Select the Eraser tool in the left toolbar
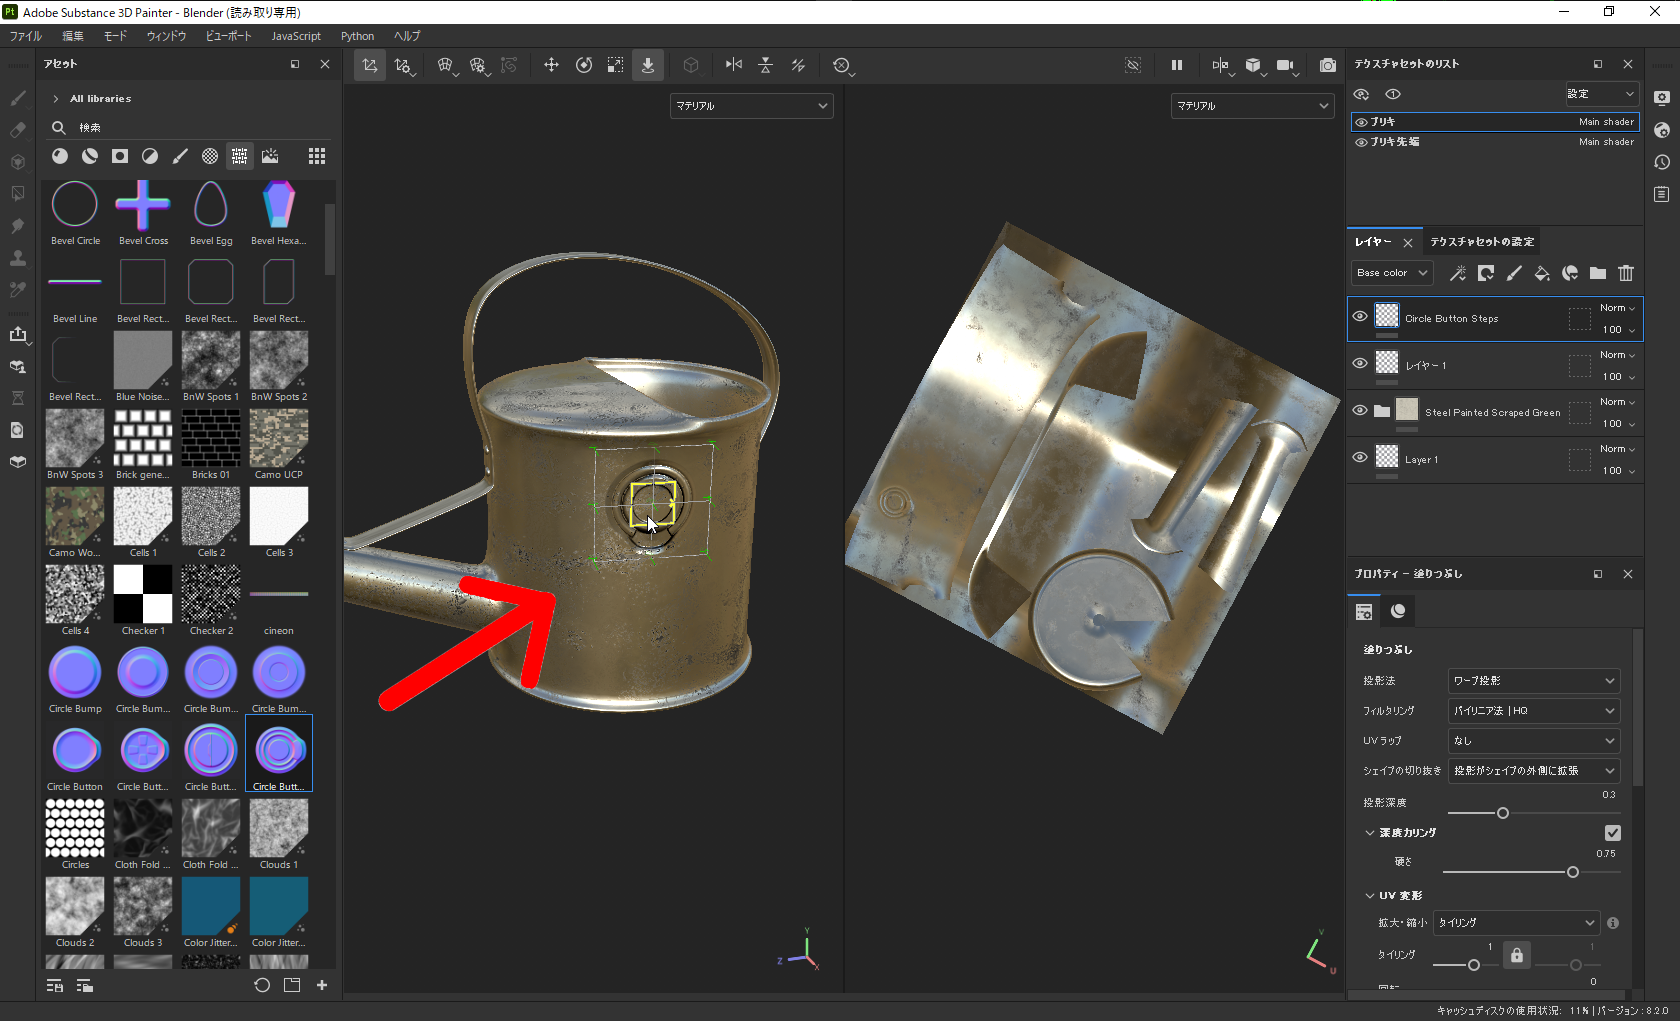Image resolution: width=1680 pixels, height=1021 pixels. 17,130
